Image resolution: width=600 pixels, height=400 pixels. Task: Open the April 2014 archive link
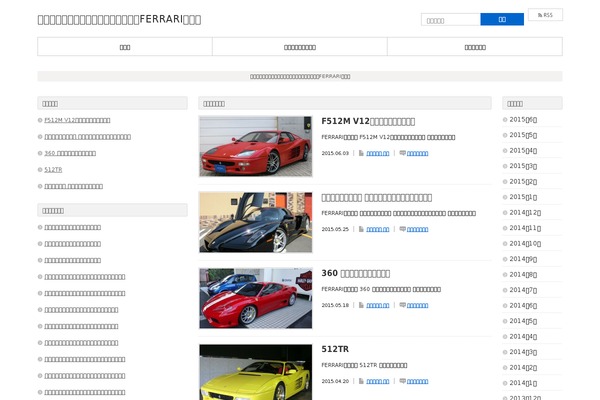click(x=523, y=336)
